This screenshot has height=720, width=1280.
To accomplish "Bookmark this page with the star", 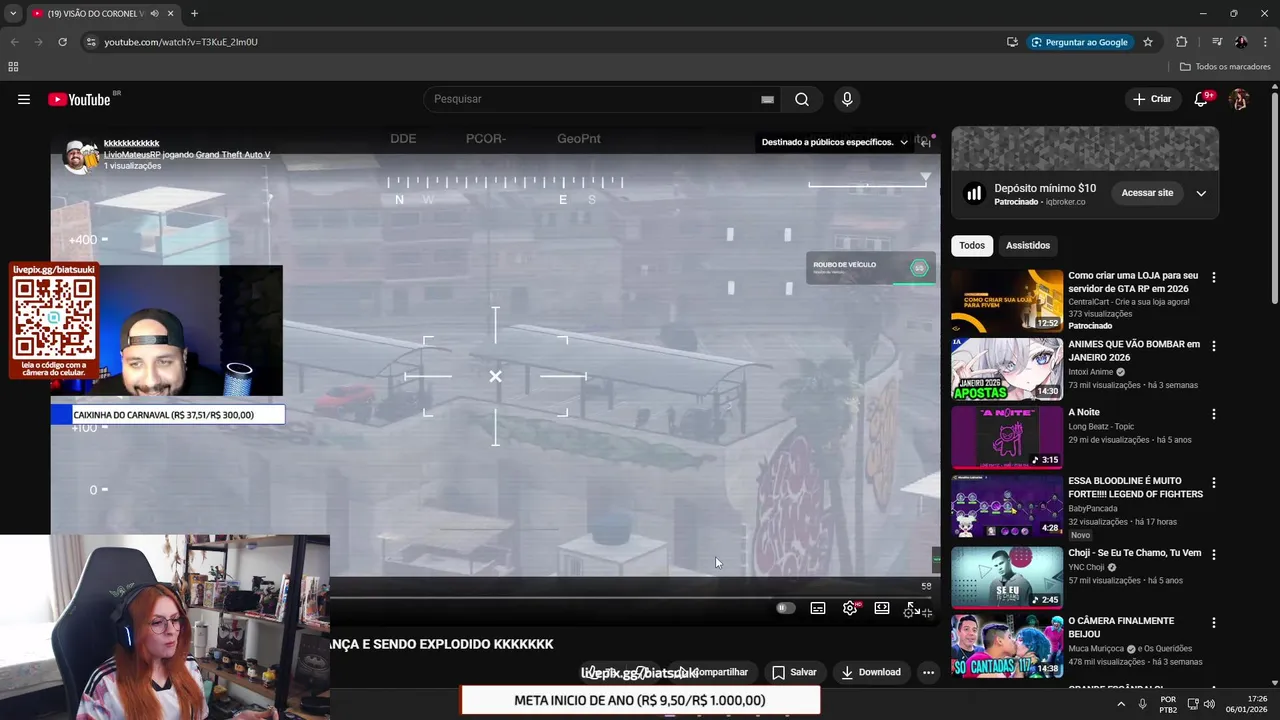I will tap(1148, 42).
